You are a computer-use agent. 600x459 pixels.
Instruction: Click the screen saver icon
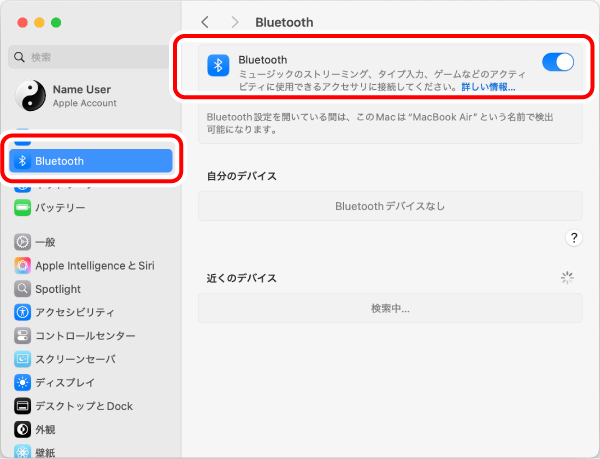tap(23, 359)
